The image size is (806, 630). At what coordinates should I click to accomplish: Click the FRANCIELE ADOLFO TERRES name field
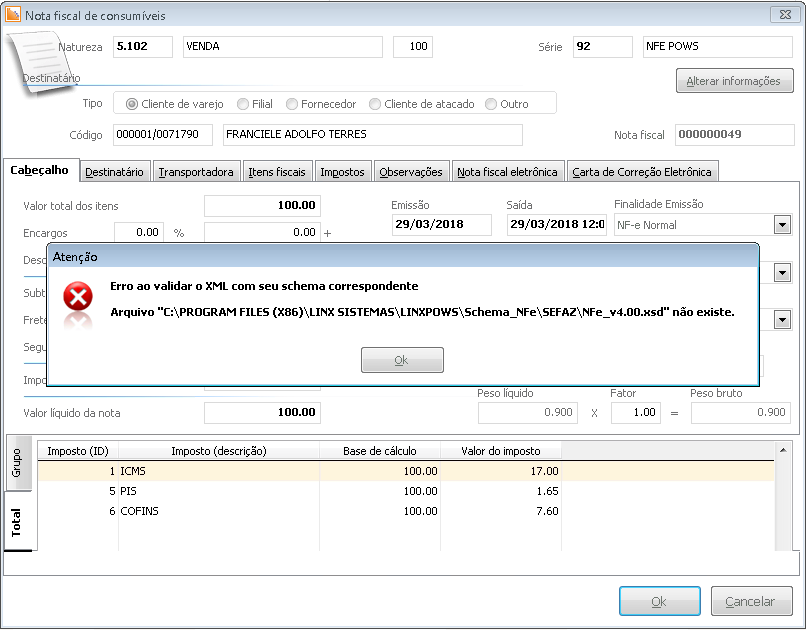[373, 135]
